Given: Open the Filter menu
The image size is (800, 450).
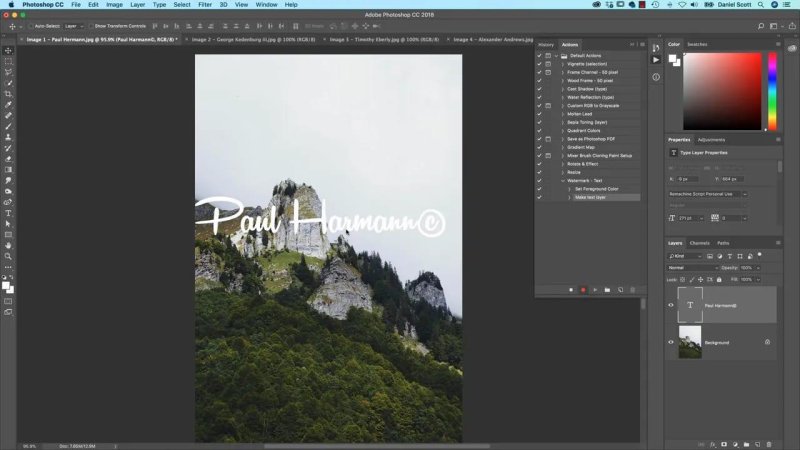Looking at the screenshot, I should coord(205,5).
